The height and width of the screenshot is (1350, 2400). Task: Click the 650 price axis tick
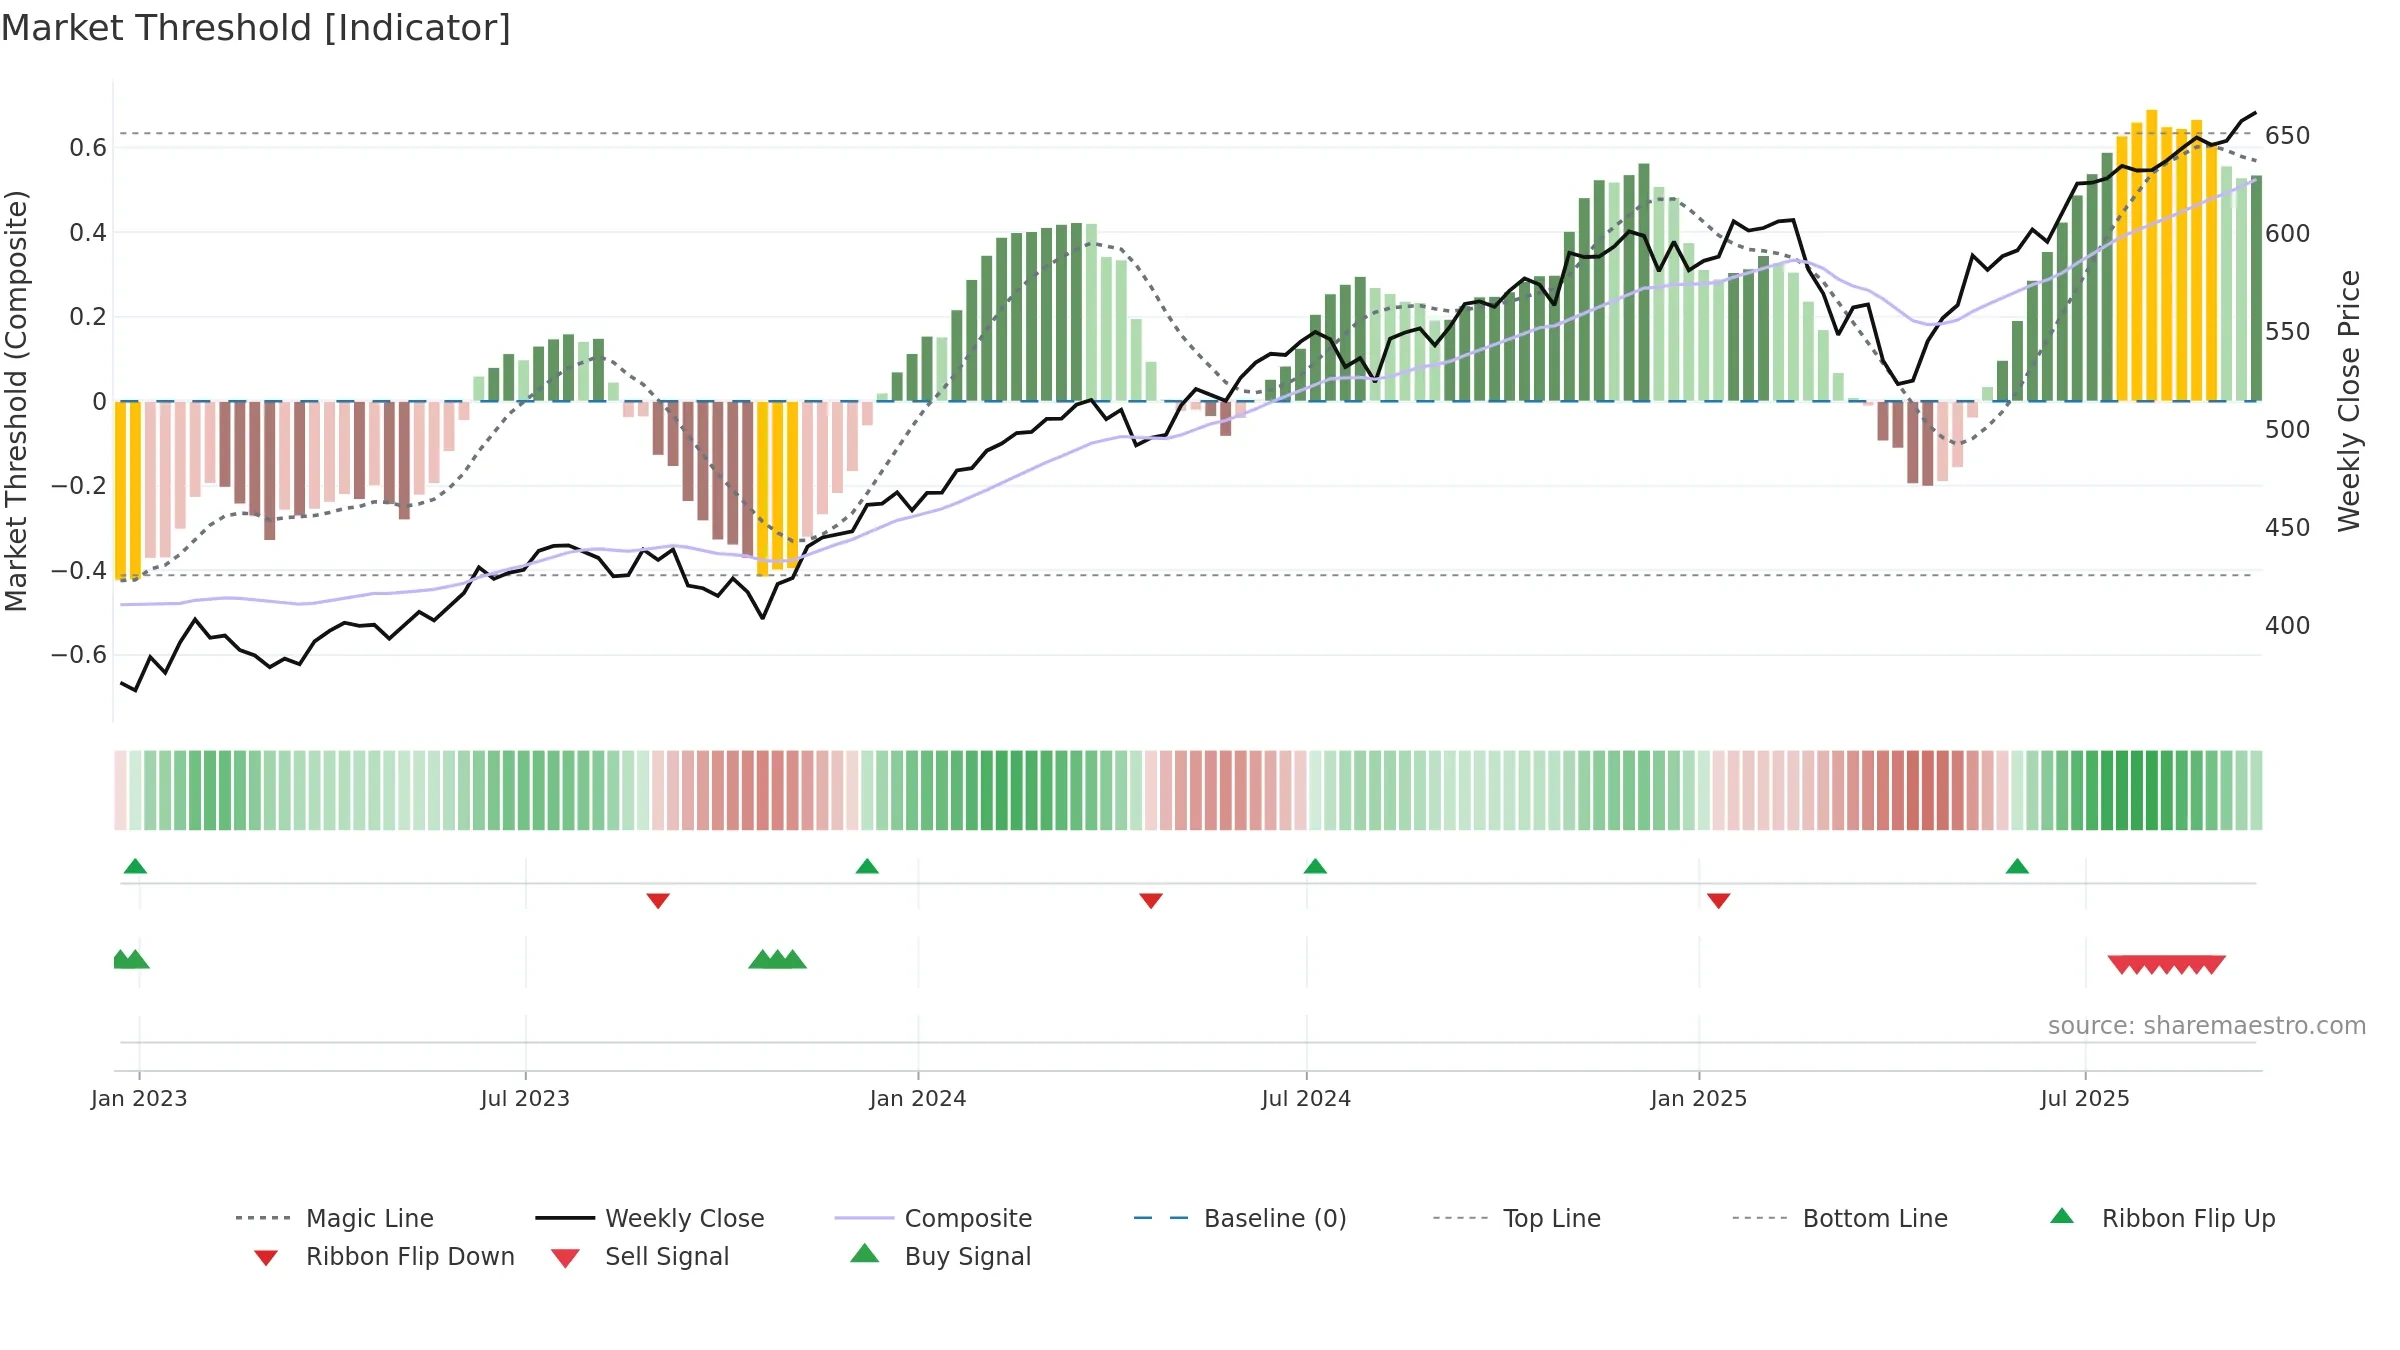[x=2288, y=135]
